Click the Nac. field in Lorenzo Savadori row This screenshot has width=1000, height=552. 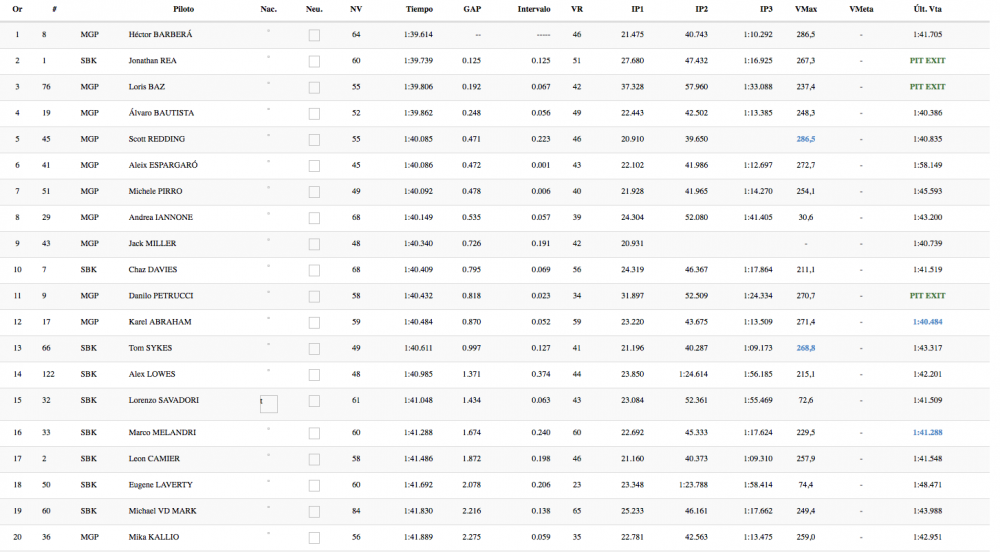[x=268, y=404]
